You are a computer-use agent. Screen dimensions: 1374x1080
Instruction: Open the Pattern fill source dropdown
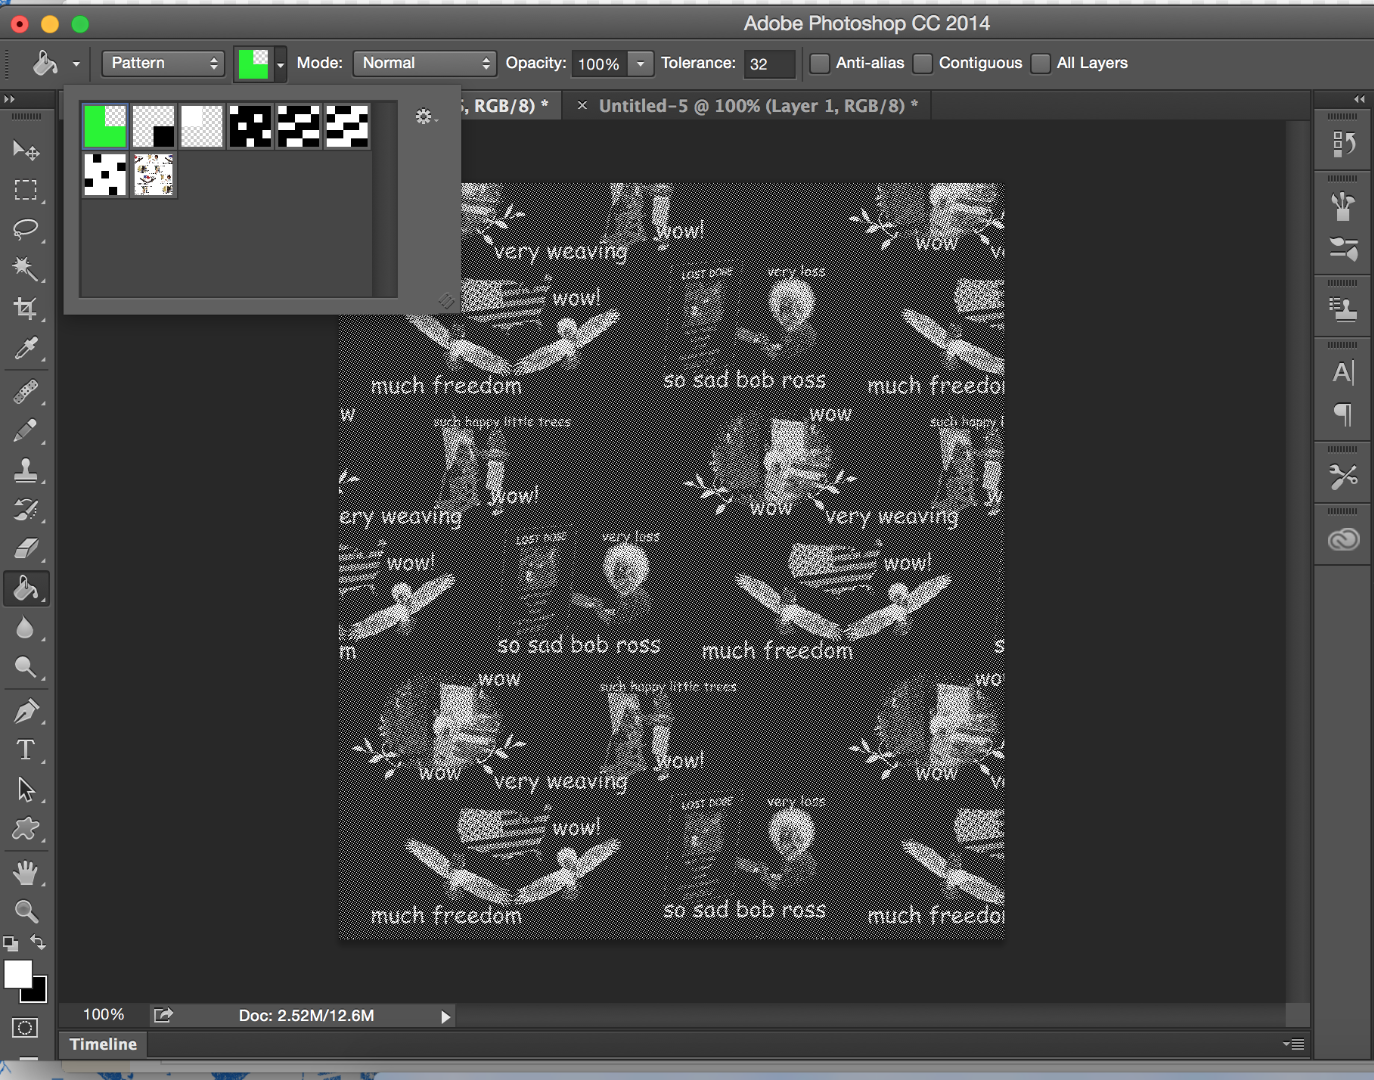pos(163,63)
